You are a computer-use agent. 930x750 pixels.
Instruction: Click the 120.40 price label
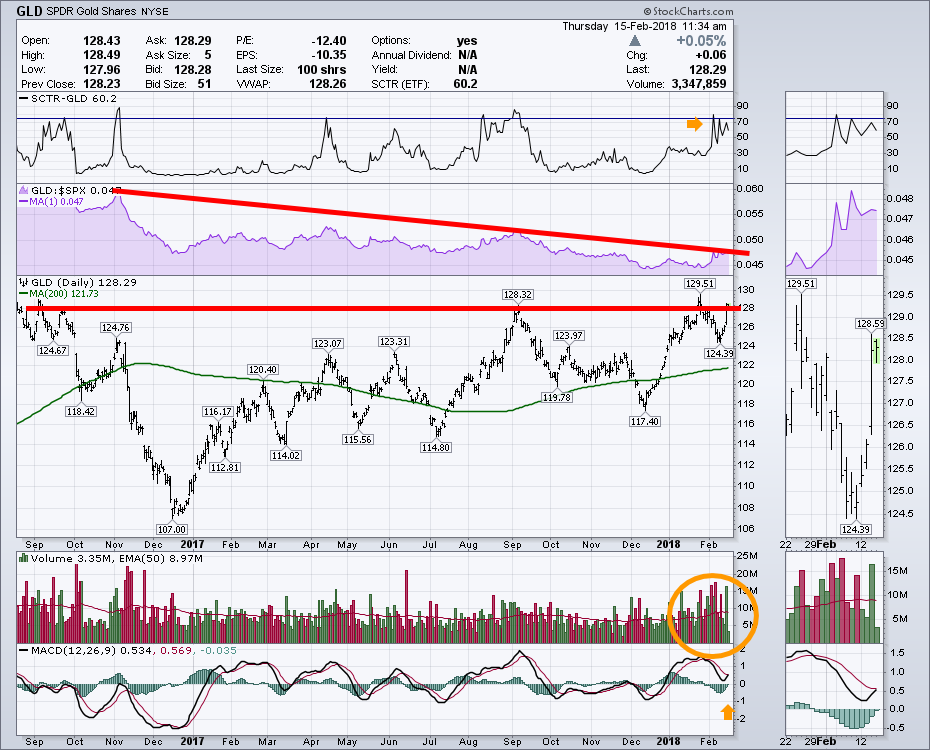[263, 369]
